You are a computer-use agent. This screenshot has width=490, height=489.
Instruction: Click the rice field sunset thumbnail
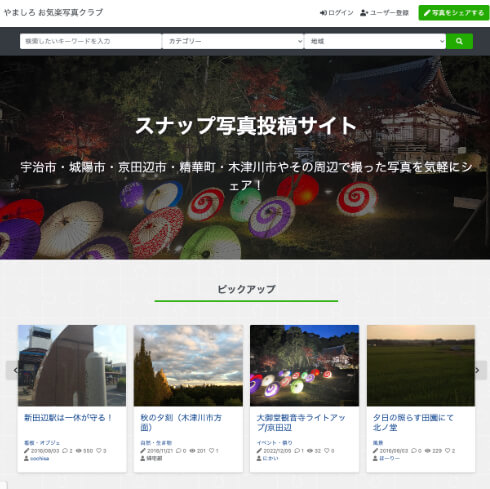tap(421, 366)
